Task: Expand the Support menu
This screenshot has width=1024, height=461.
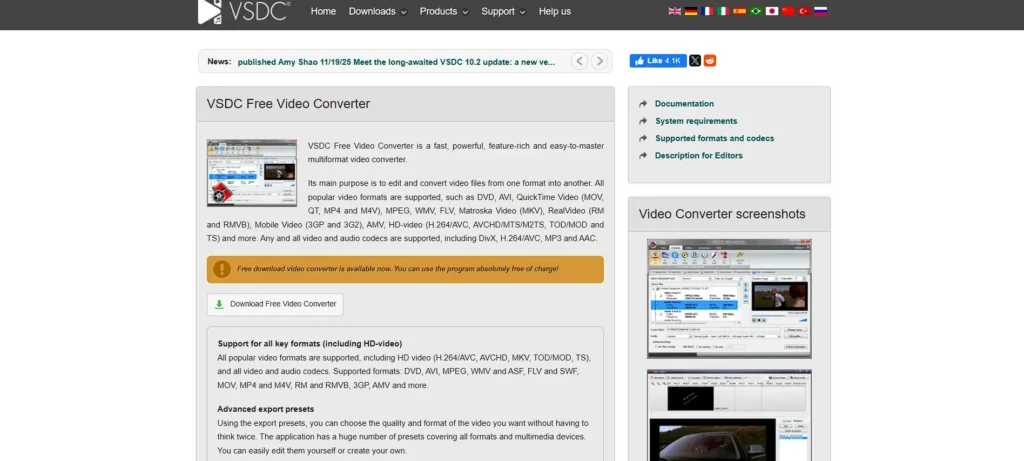Action: [504, 11]
